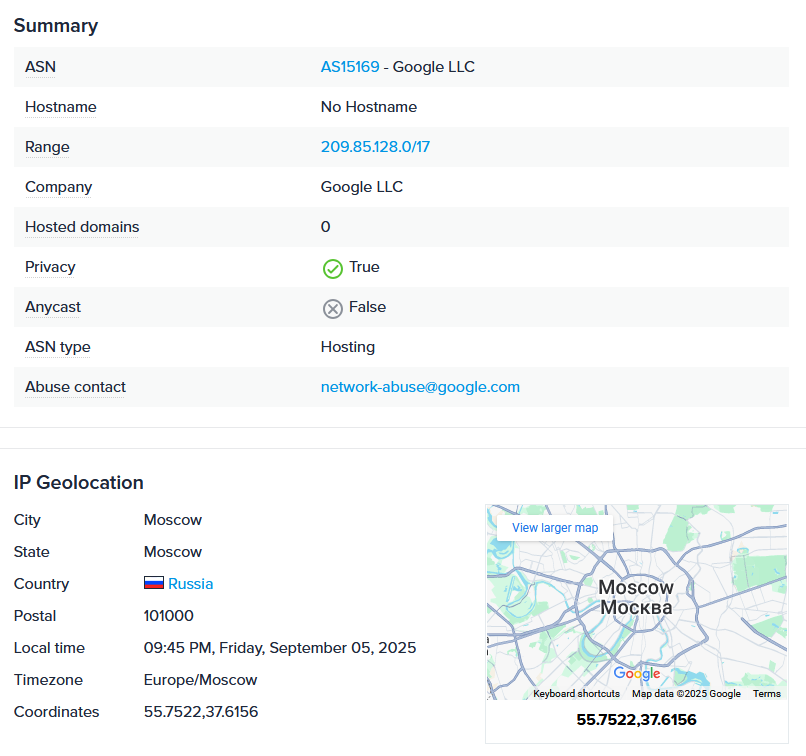Open Keyboard shortcuts on the map
806x756 pixels.
tap(576, 694)
